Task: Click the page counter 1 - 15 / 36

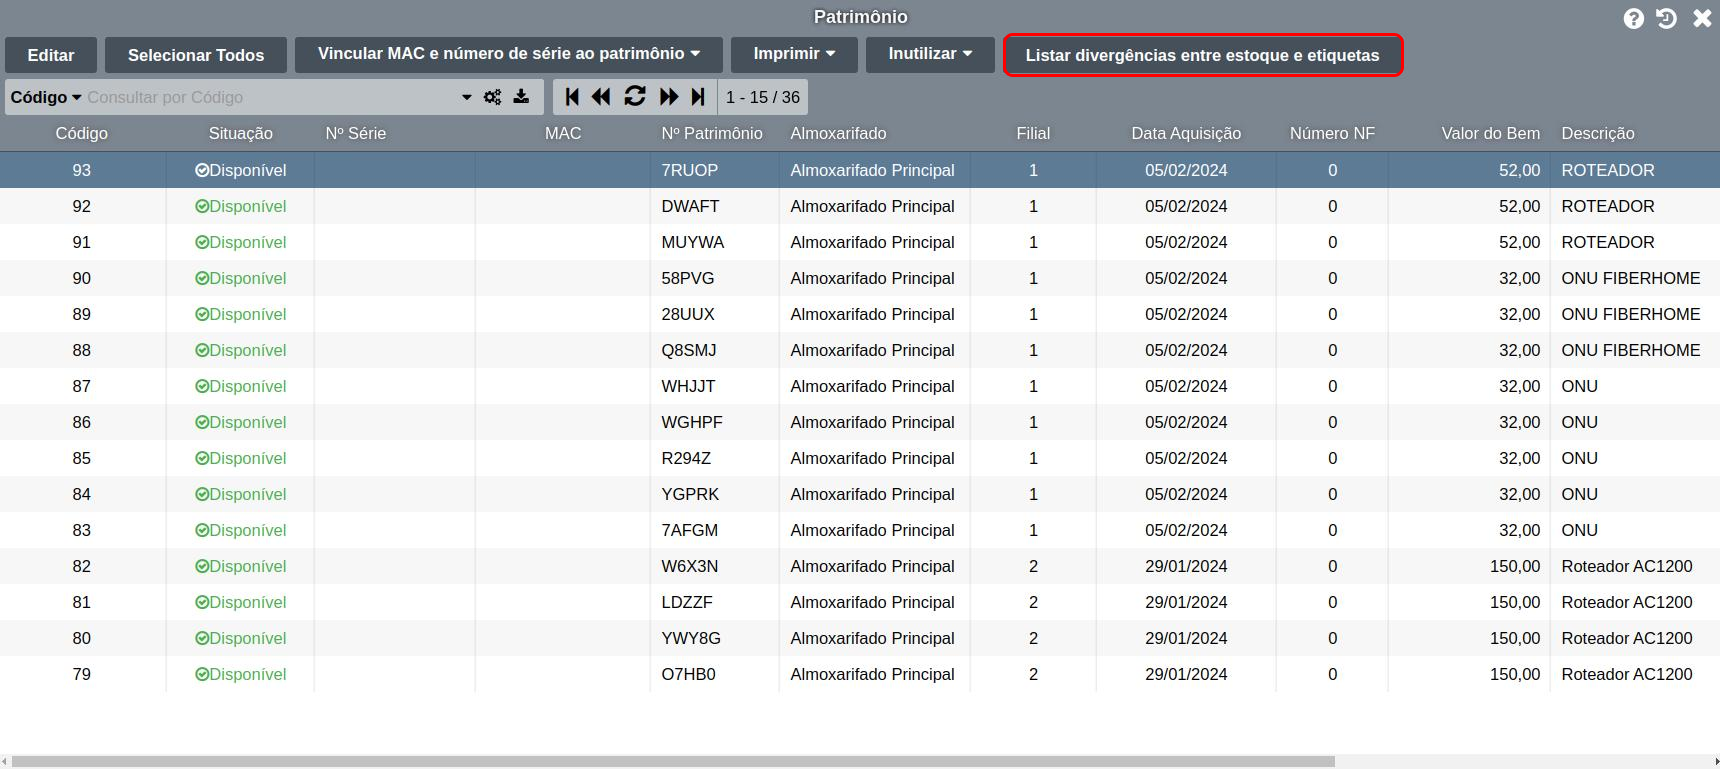Action: [763, 97]
